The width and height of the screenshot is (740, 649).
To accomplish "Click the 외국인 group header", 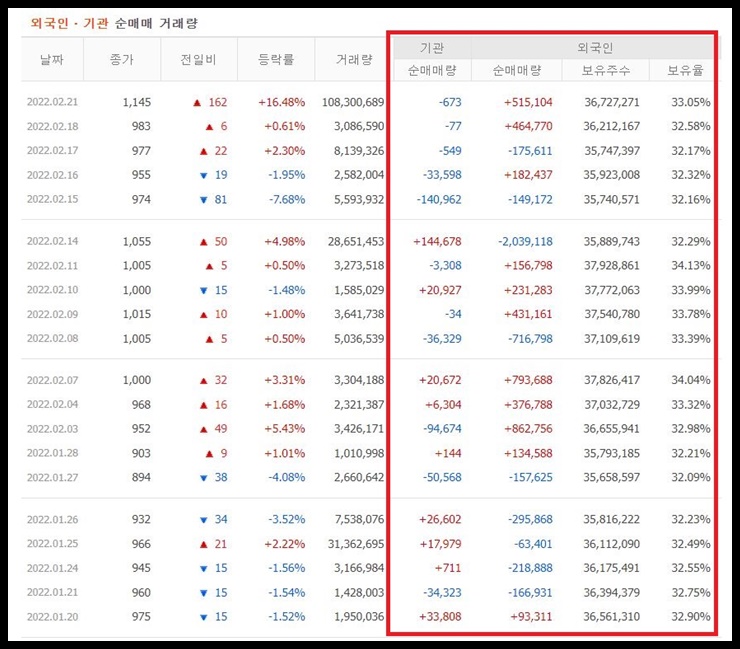I will pyautogui.click(x=595, y=48).
